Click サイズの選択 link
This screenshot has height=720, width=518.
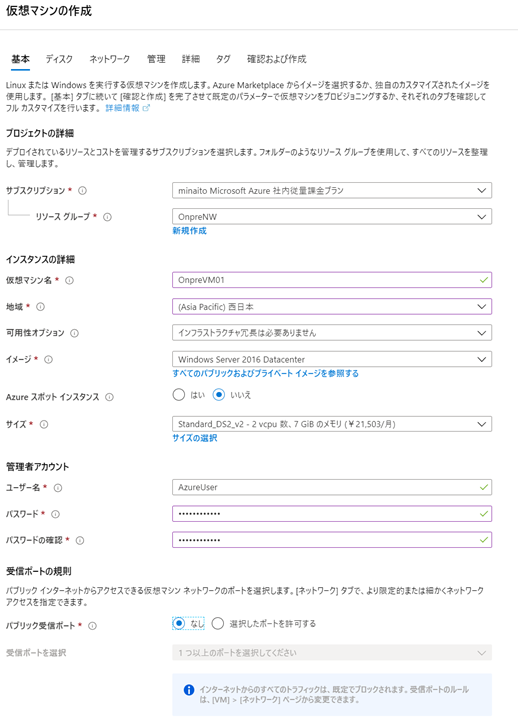pos(195,438)
